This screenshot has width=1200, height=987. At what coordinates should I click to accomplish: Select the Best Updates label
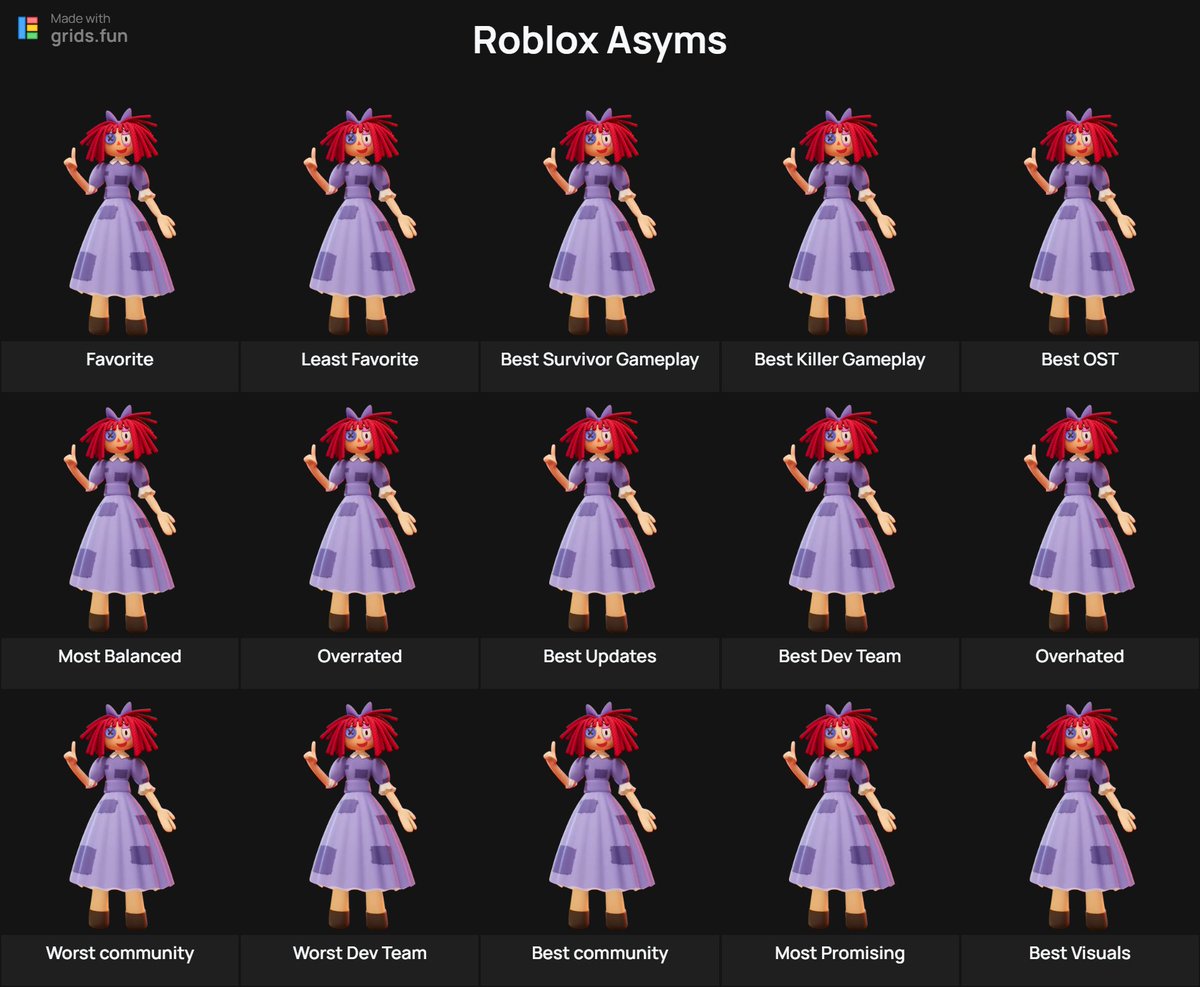(x=600, y=656)
